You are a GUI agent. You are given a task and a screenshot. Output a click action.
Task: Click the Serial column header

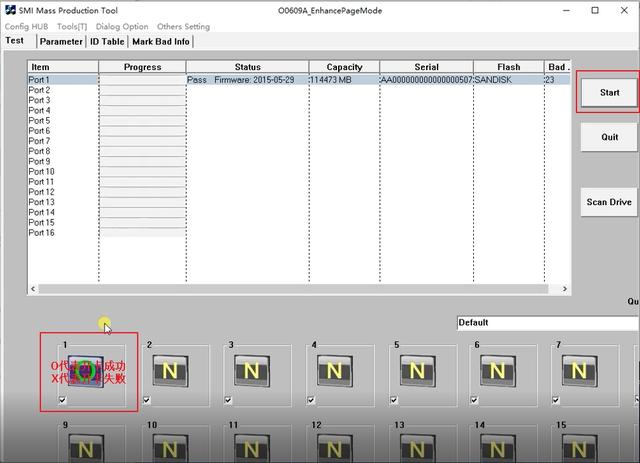pos(427,67)
